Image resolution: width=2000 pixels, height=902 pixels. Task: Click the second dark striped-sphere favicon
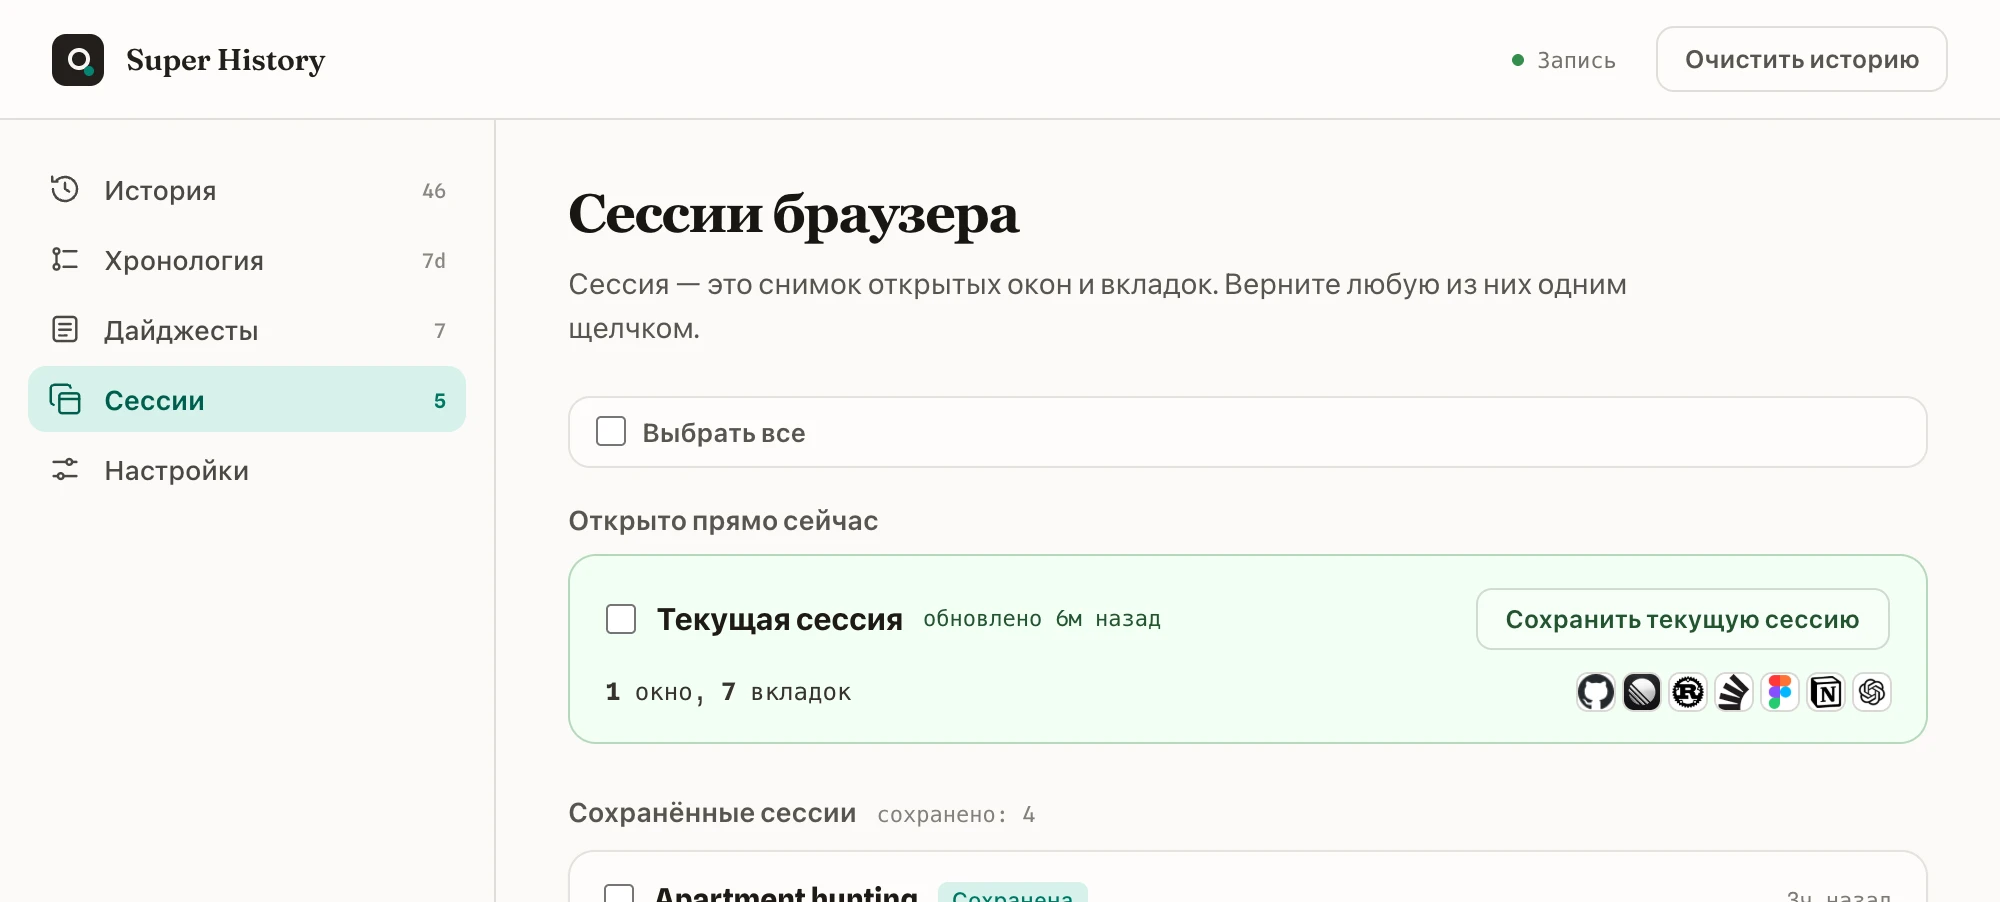point(1642,692)
